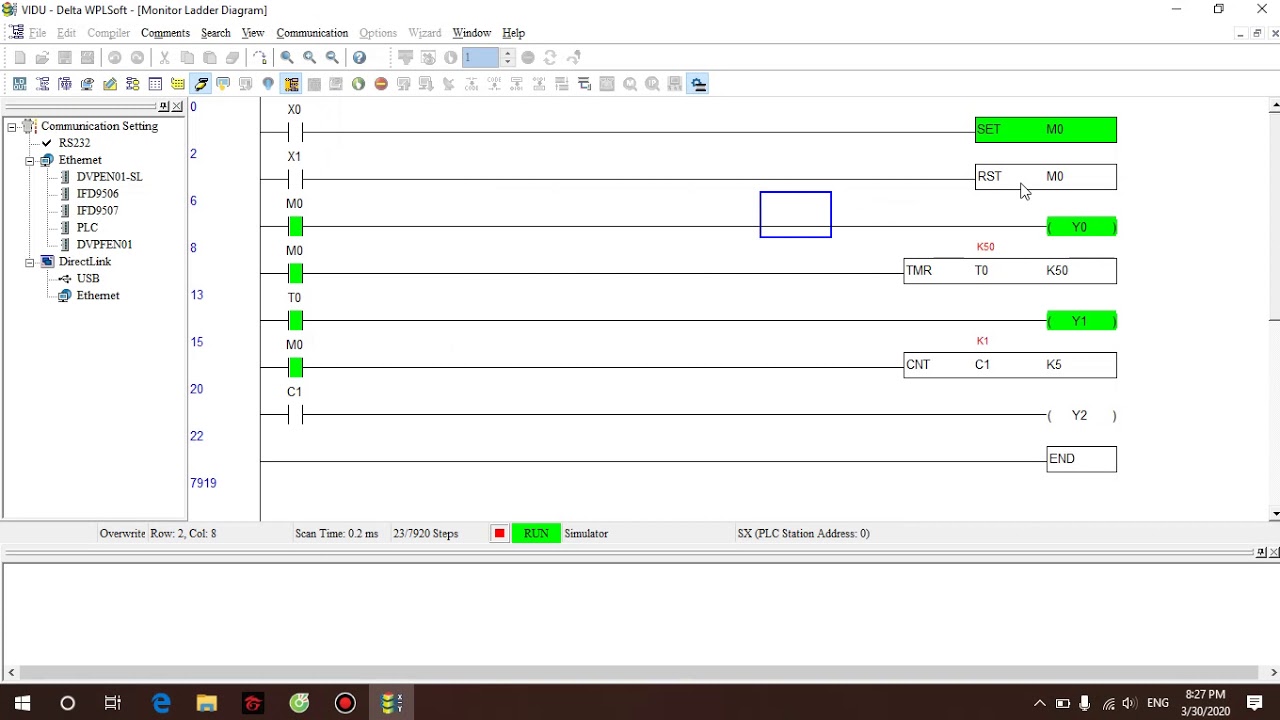Collapse the Communication Setting tree node
Screen dimensions: 1280x720
point(11,127)
